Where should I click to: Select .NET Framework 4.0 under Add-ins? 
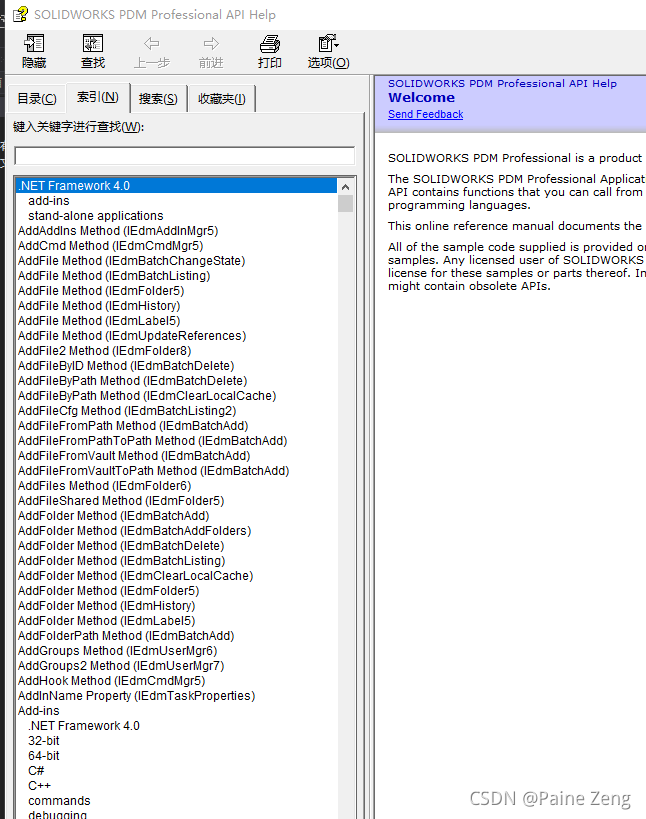pyautogui.click(x=84, y=726)
